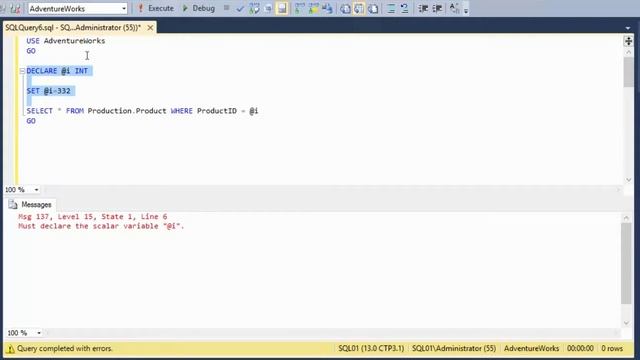640x360 pixels.
Task: Click 'AdventureWorks' in the status bar
Action: pos(531,349)
